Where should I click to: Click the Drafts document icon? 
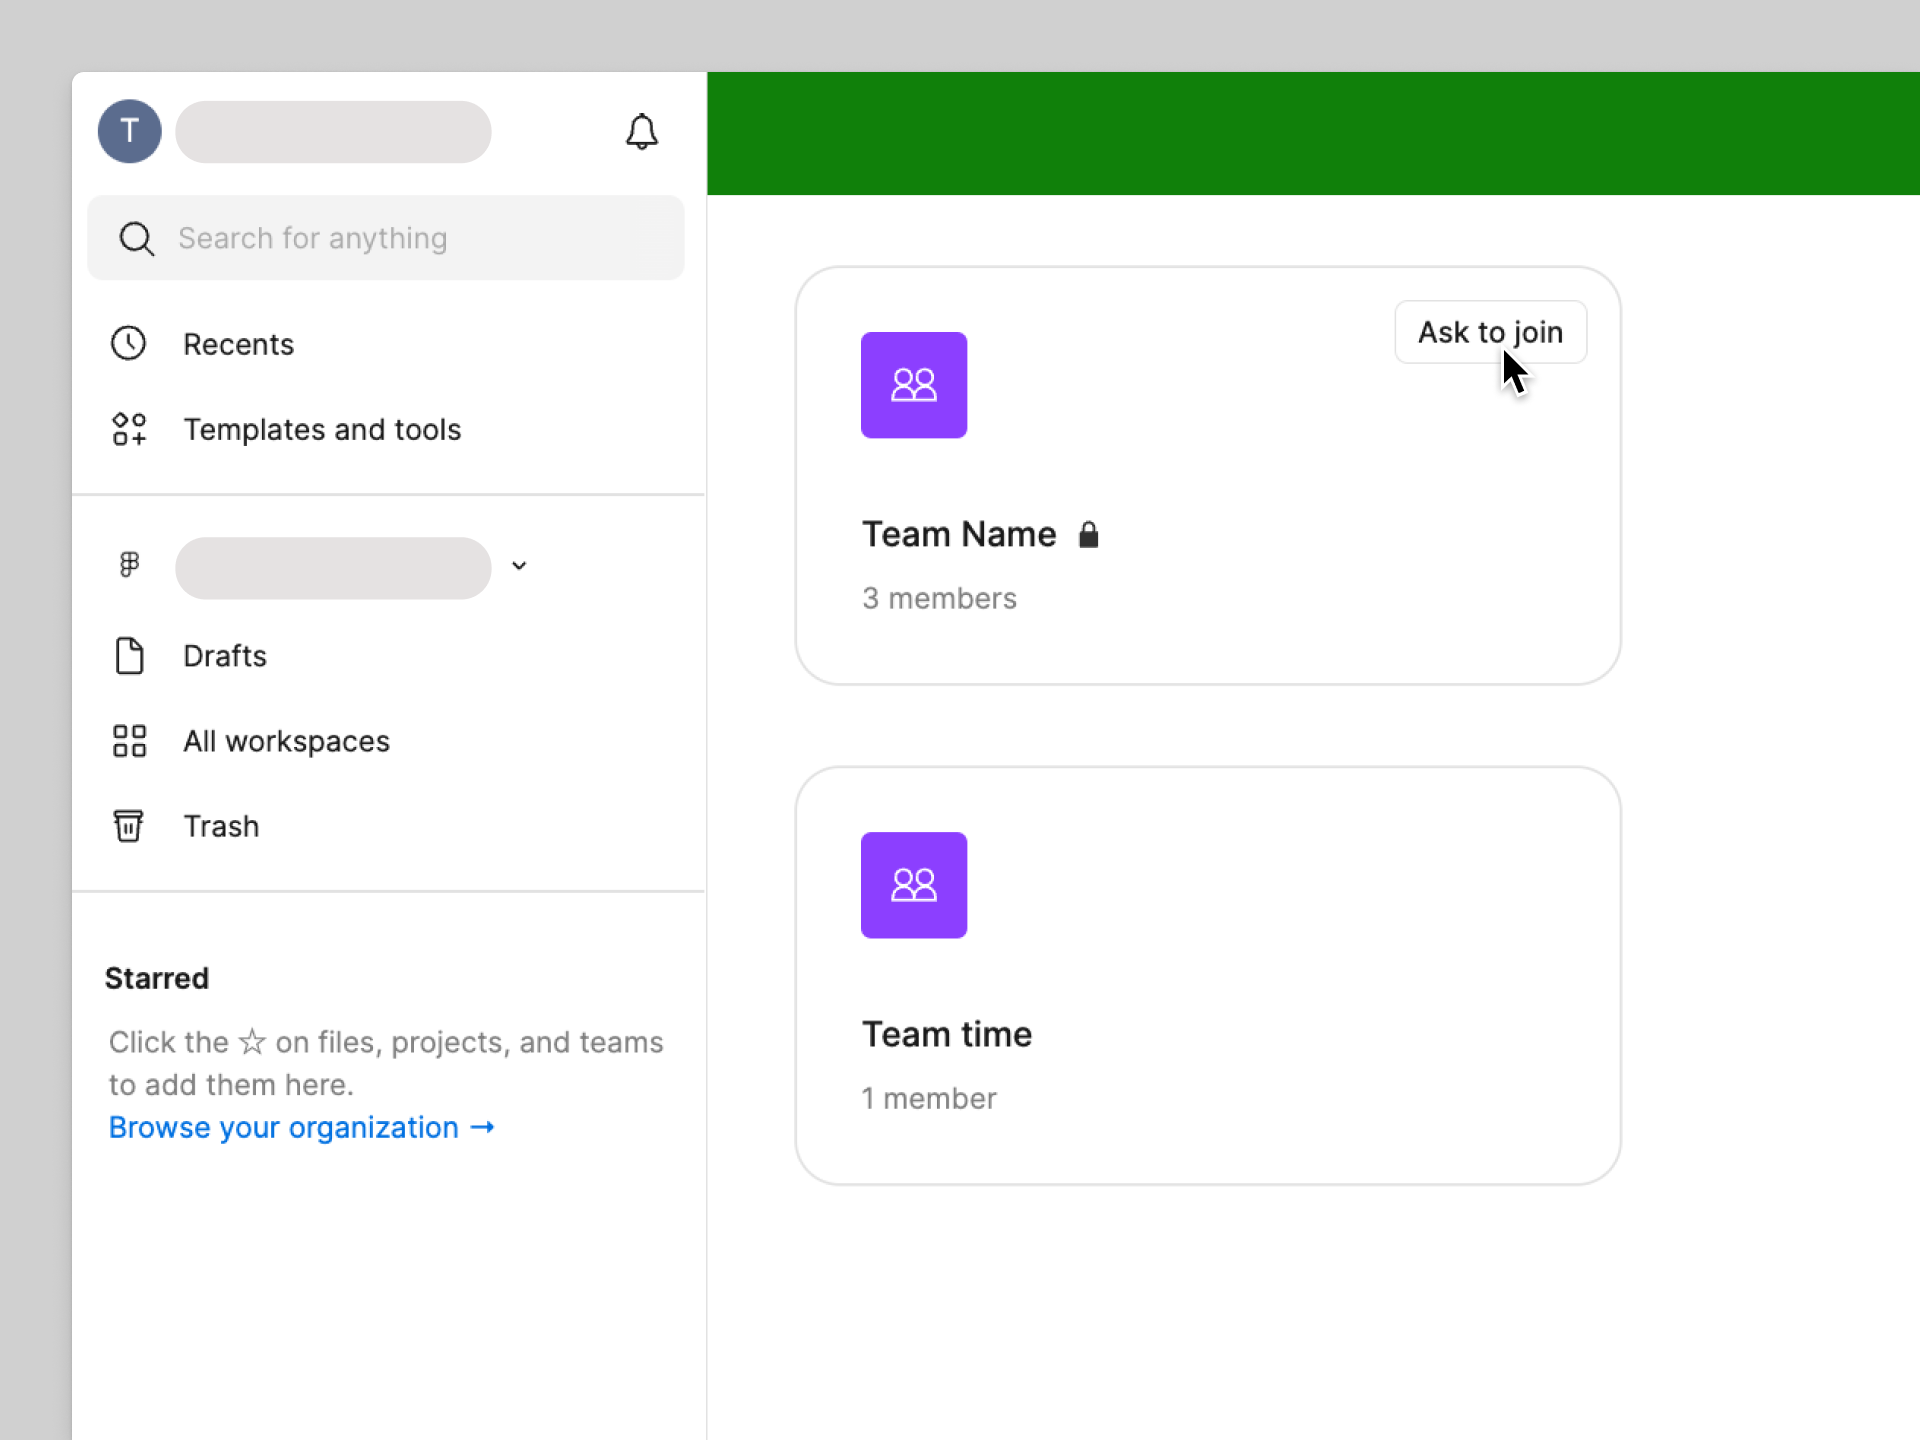click(x=130, y=656)
